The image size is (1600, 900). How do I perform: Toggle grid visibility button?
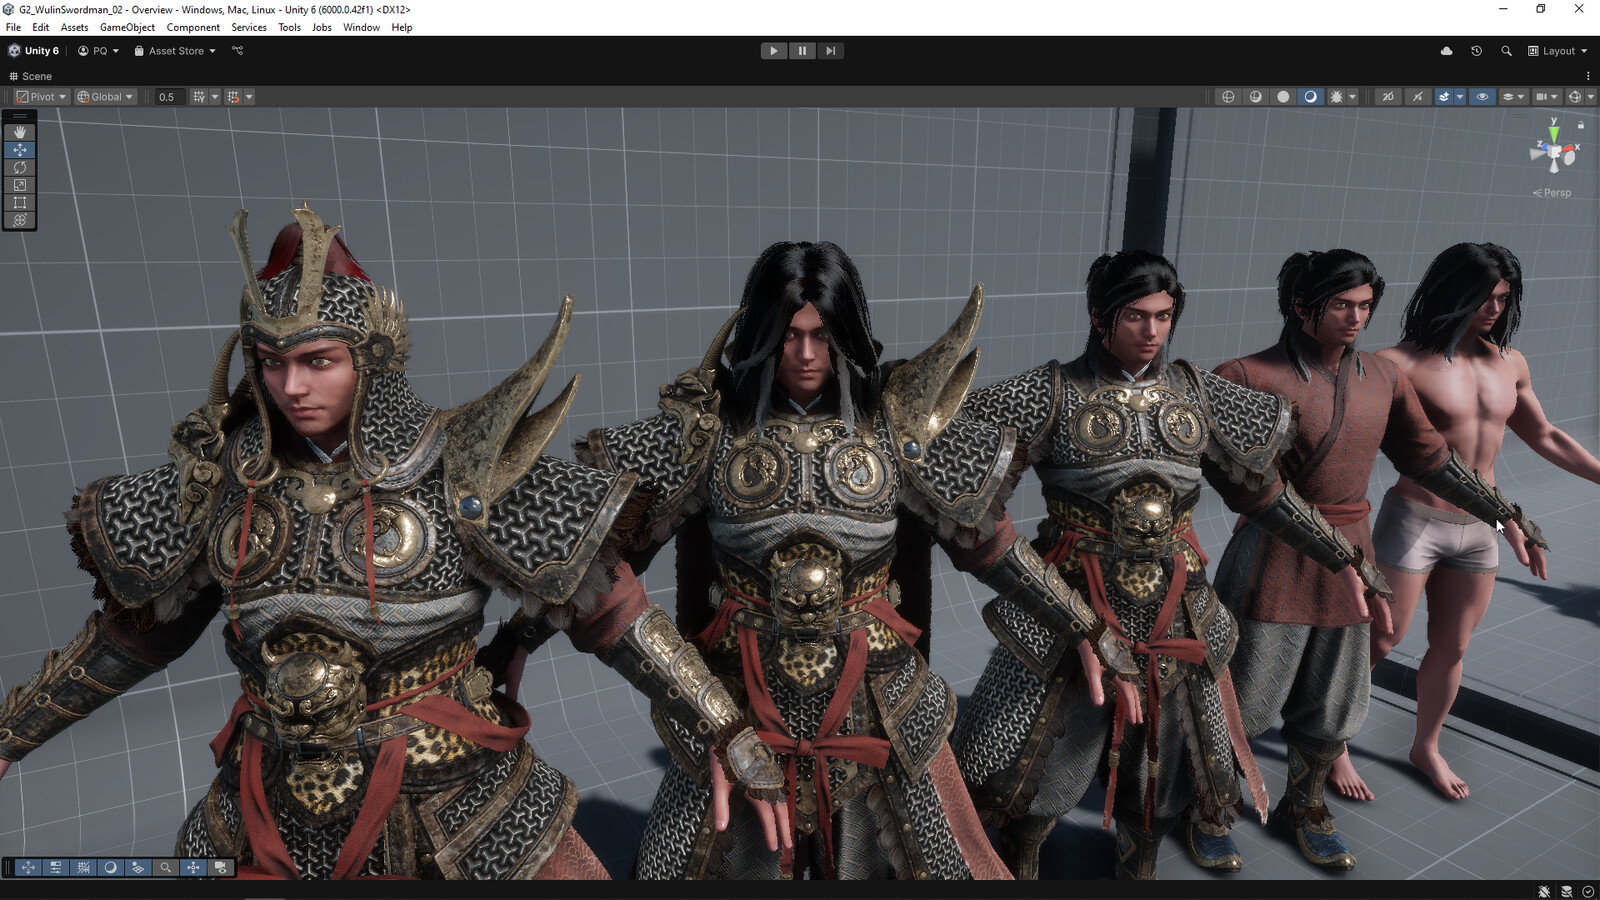point(199,97)
